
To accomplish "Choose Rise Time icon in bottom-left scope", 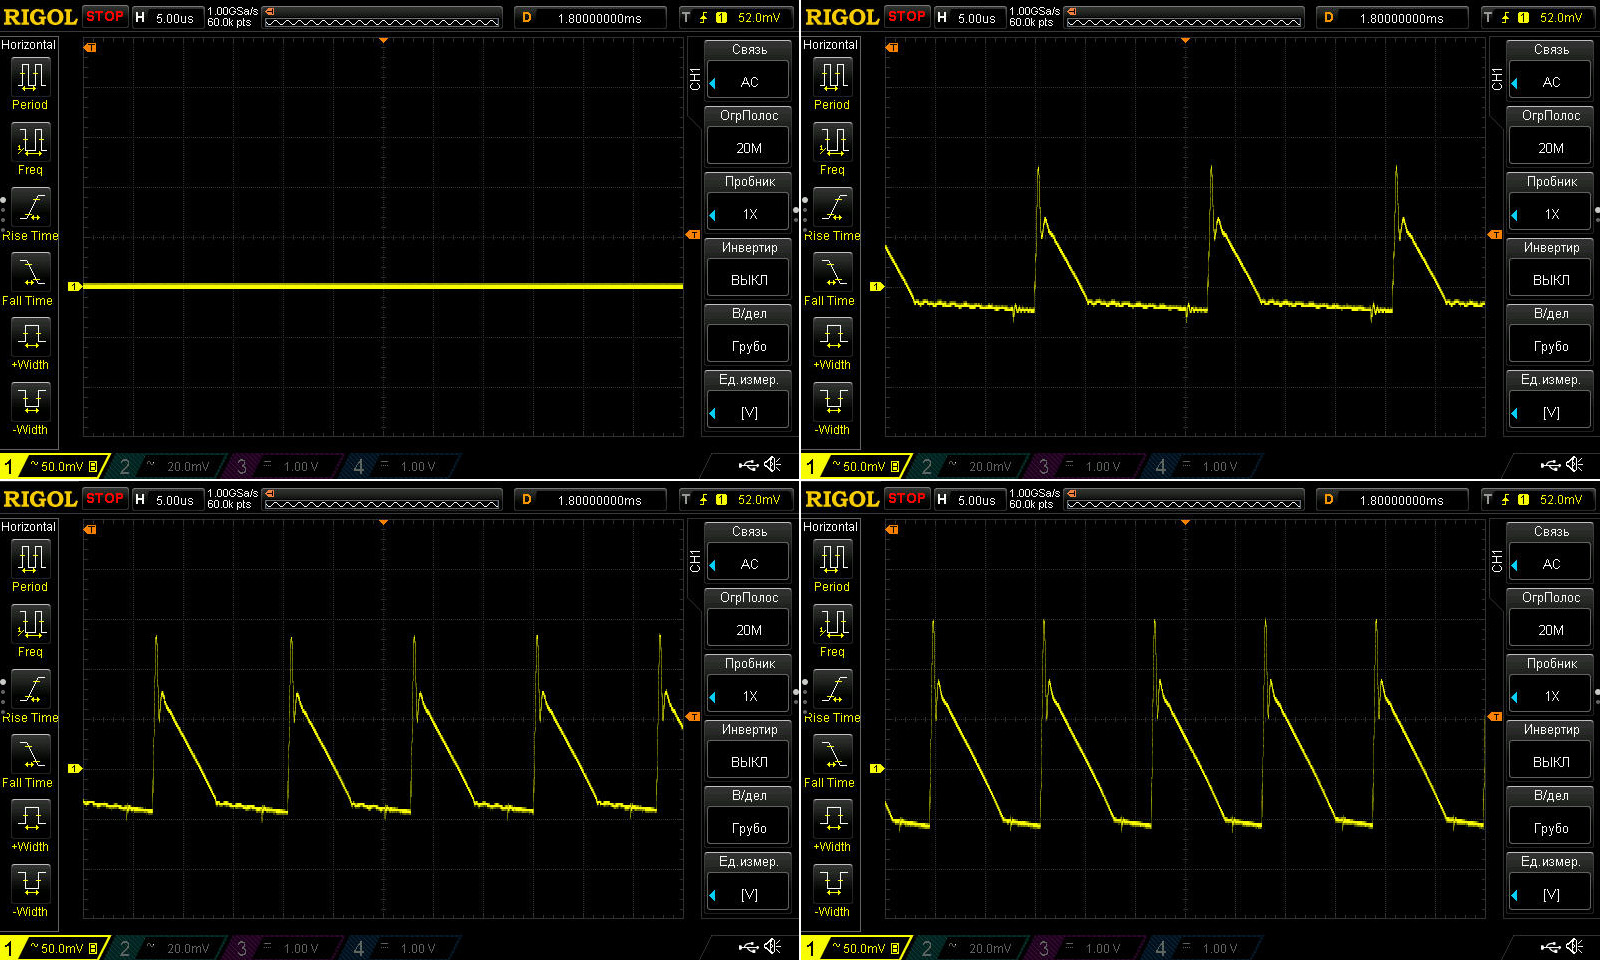I will 31,689.
